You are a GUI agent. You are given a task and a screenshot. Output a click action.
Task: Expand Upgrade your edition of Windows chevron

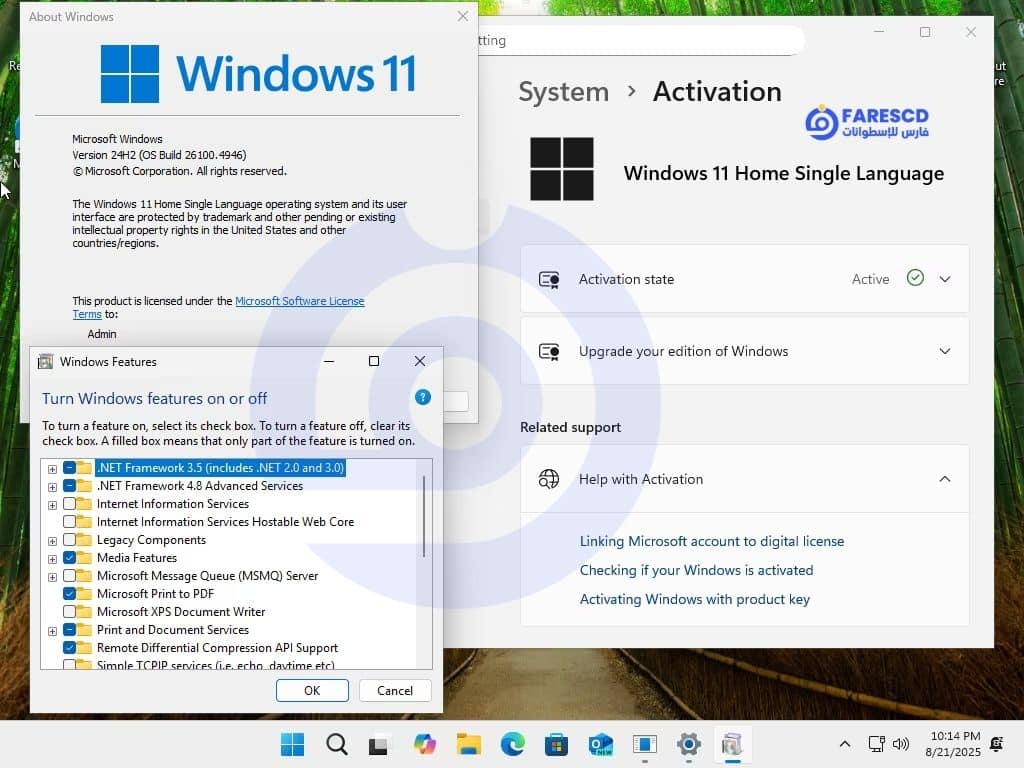point(944,351)
